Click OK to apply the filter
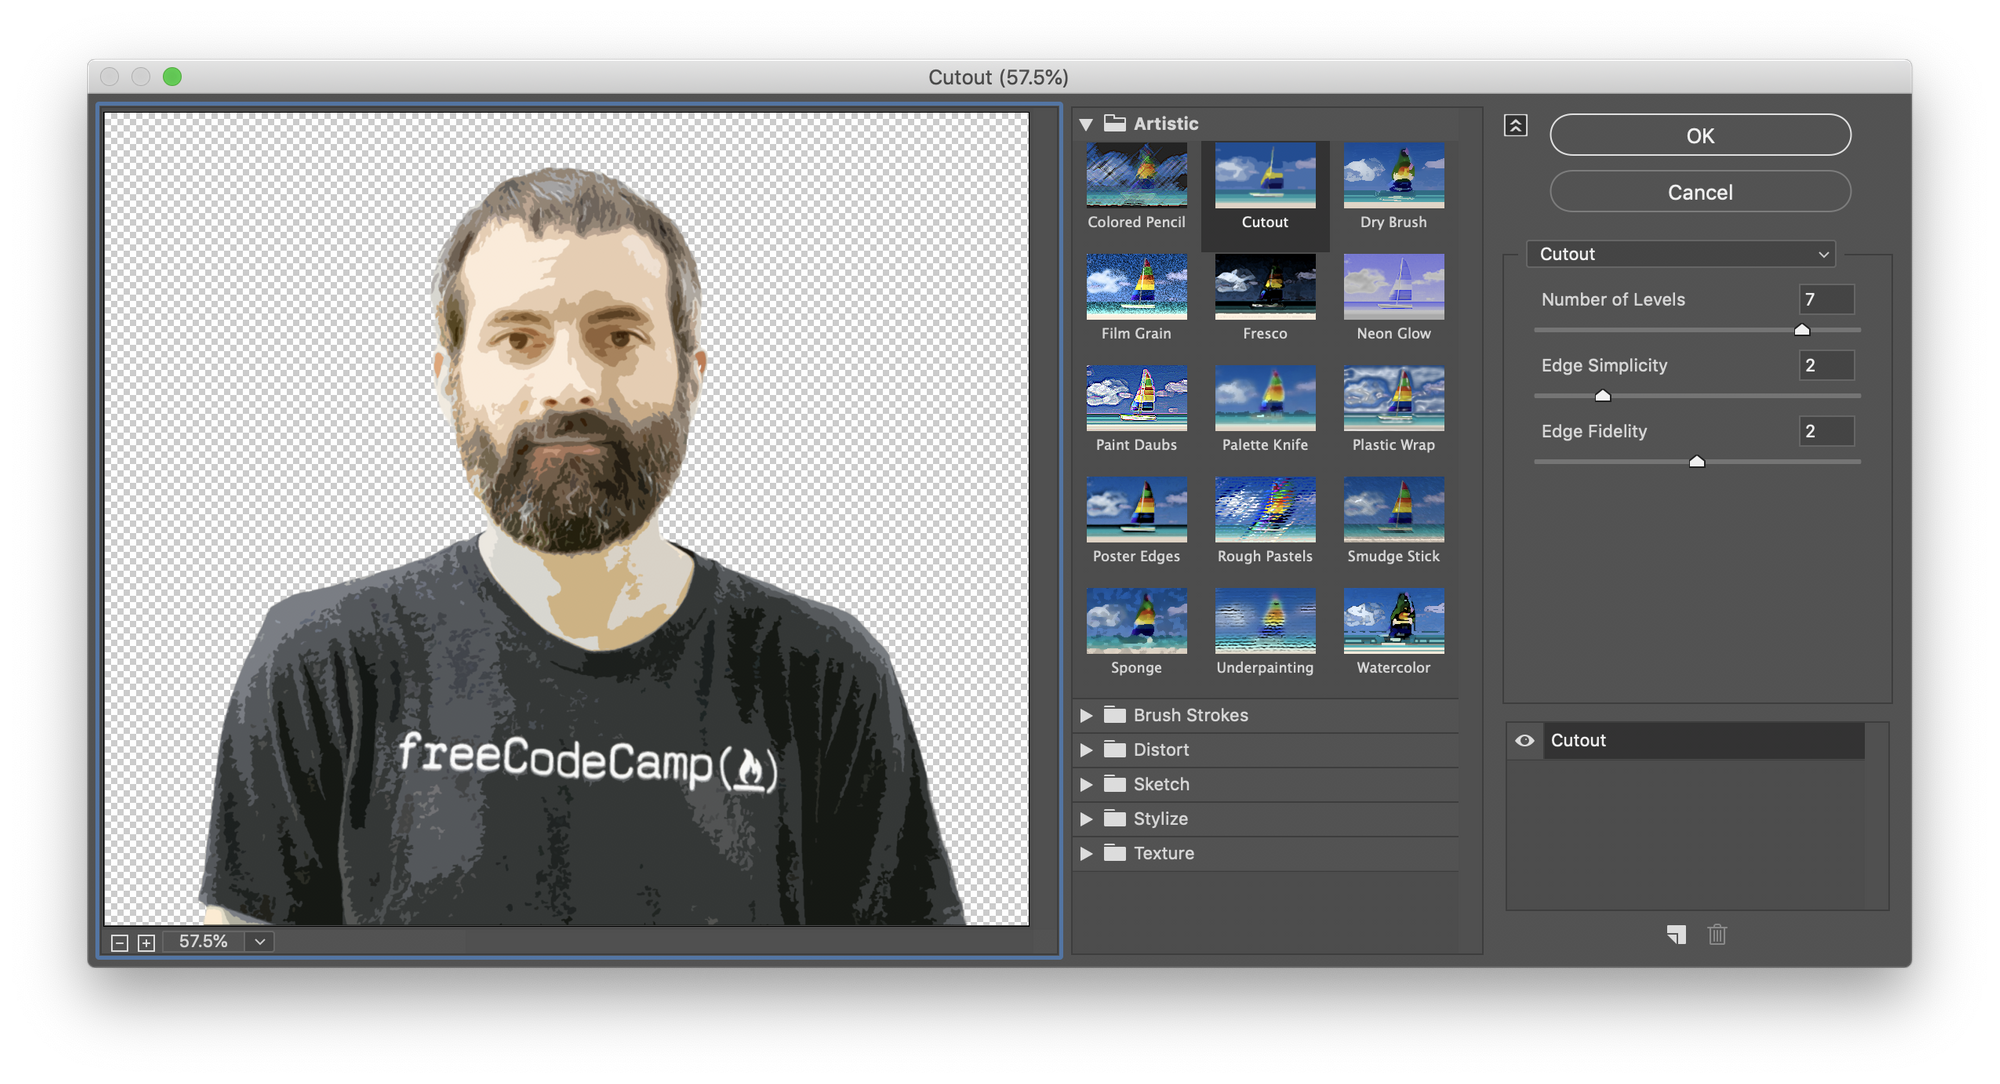This screenshot has height=1084, width=2000. click(1700, 135)
